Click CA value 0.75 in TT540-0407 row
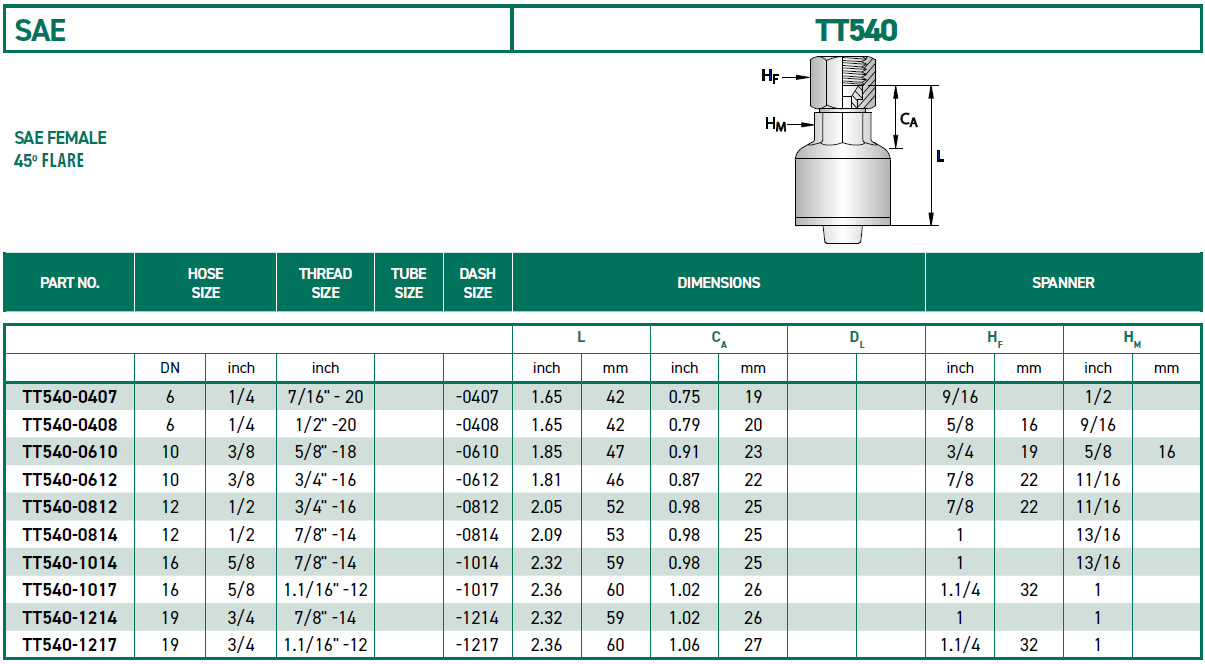 (x=684, y=397)
